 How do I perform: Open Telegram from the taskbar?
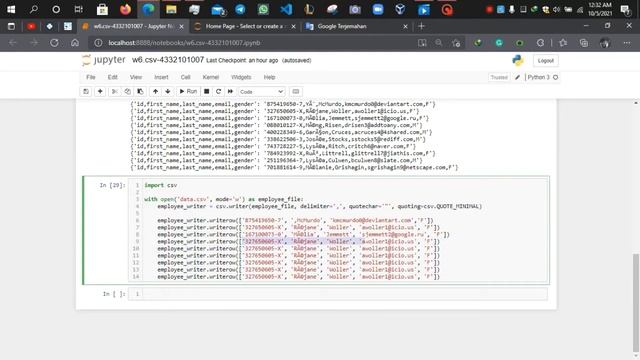[x=240, y=9]
